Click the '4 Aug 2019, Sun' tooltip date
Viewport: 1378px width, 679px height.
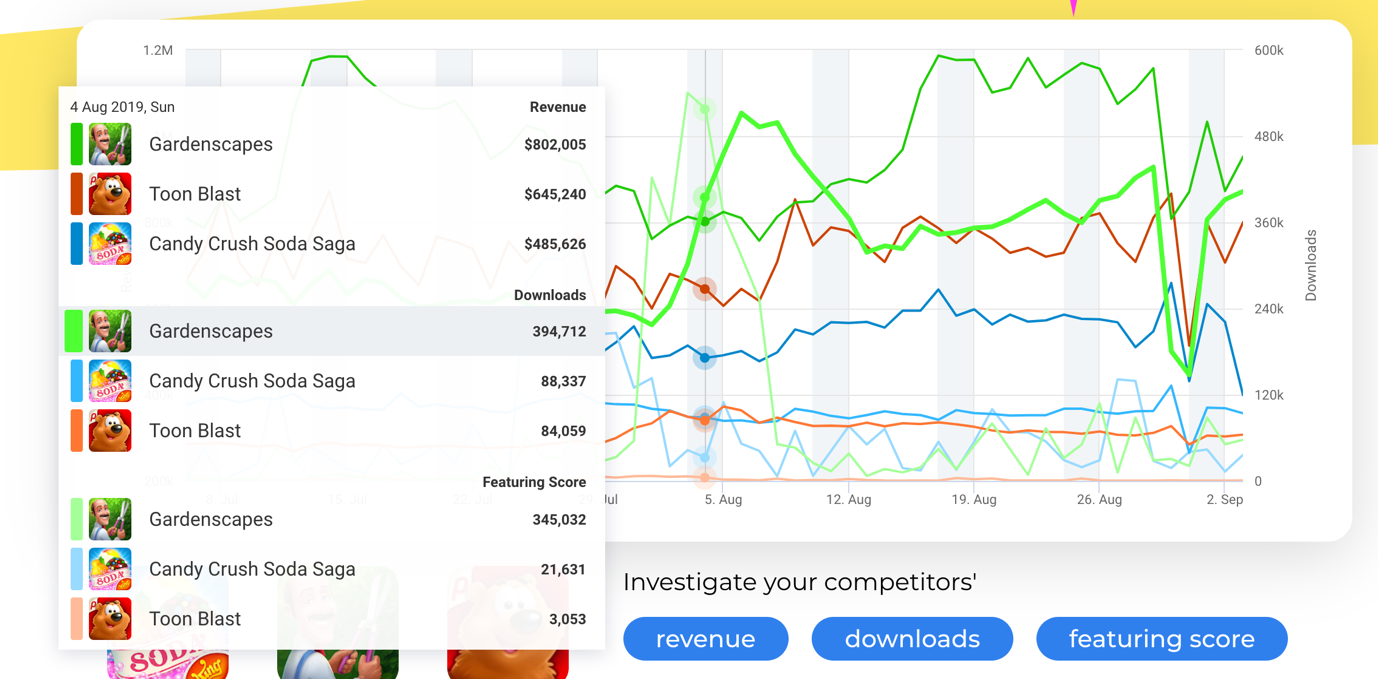click(122, 107)
